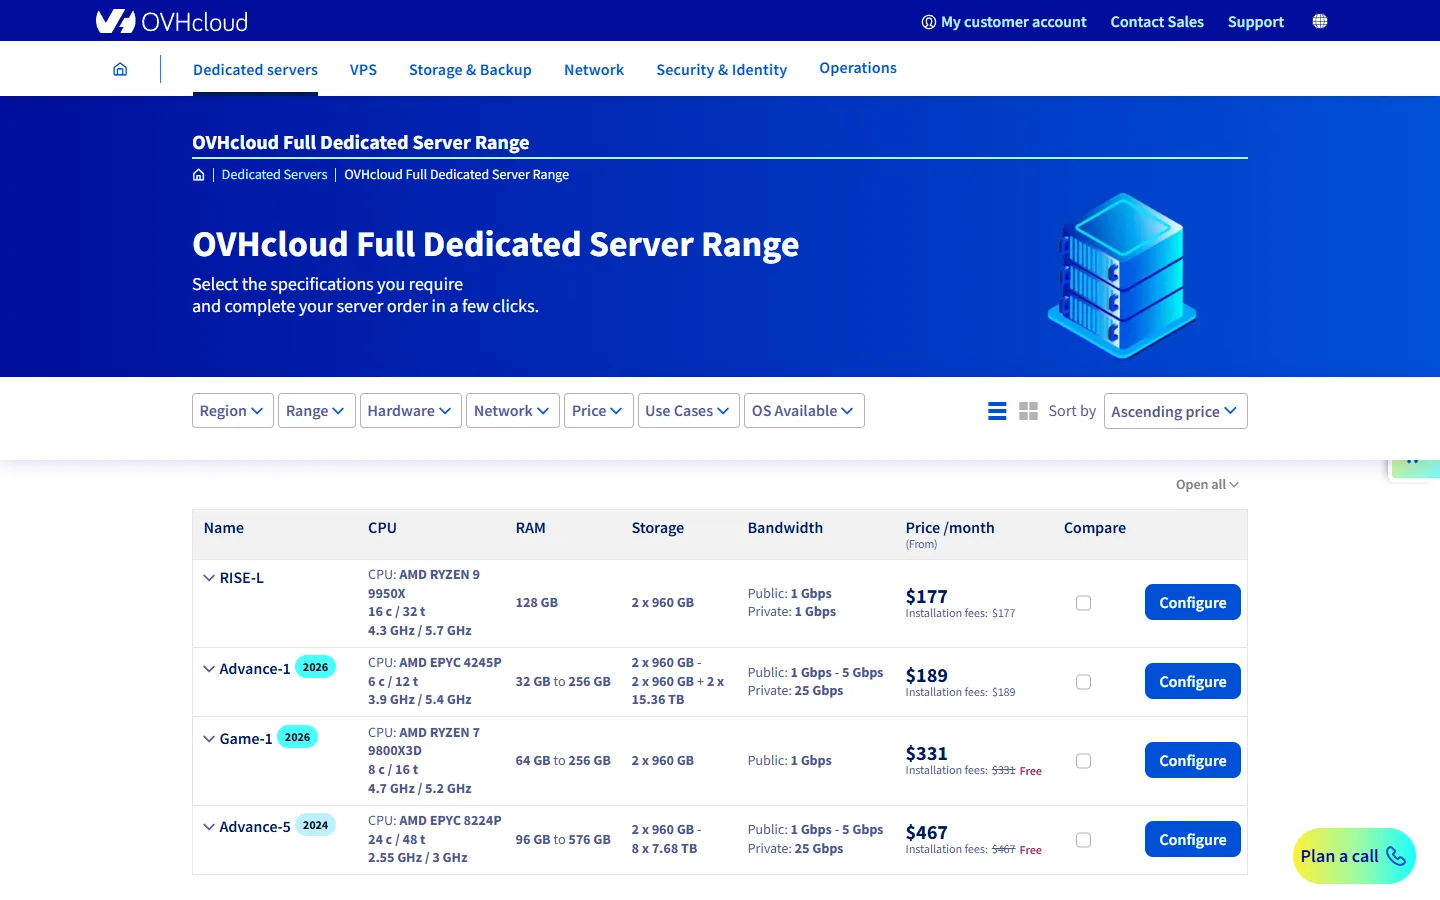Viewport: 1440px width, 900px height.
Task: Open the Range filter dropdown
Action: click(317, 411)
